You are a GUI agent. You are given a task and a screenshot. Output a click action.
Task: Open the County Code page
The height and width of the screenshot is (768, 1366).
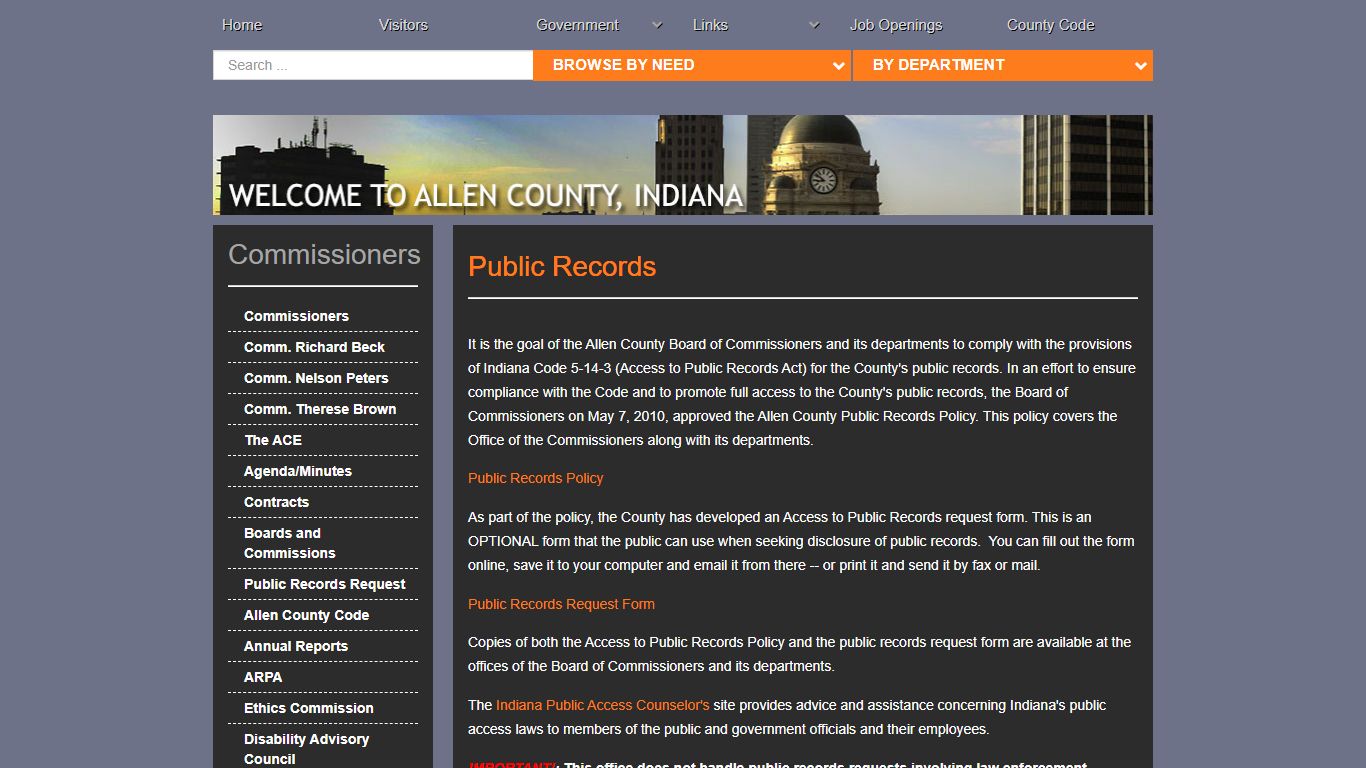click(1050, 25)
